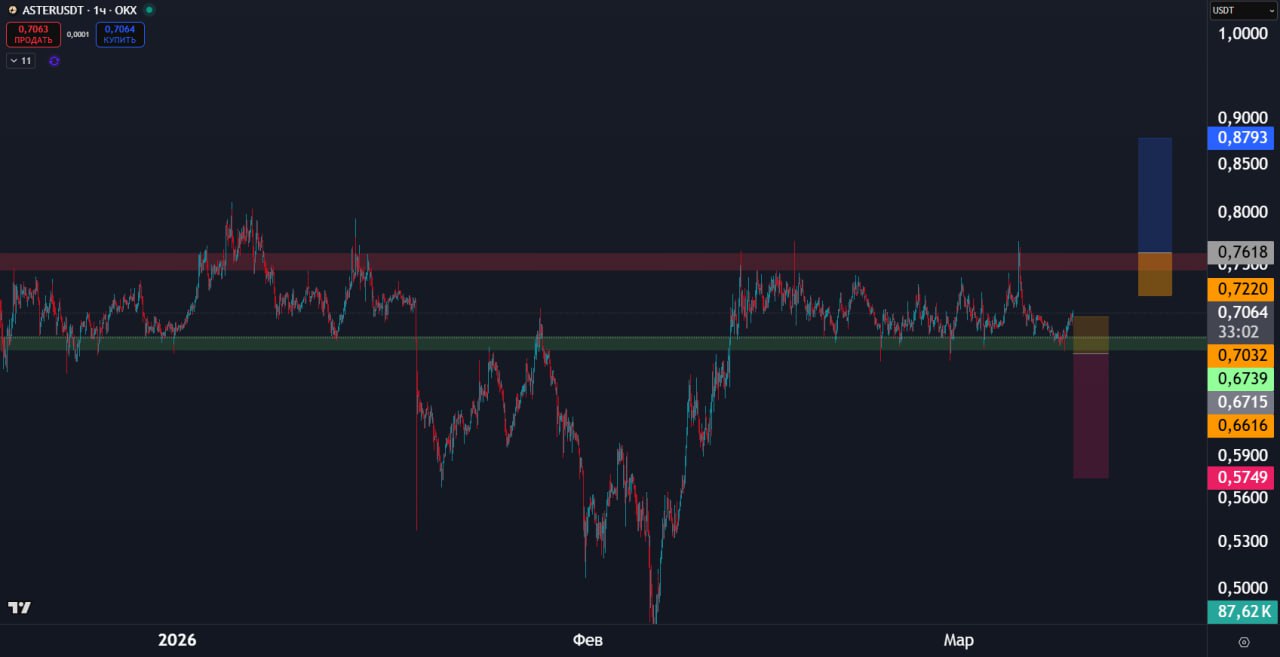Select the green horizontal support zone
1280x657 pixels.
[603, 343]
